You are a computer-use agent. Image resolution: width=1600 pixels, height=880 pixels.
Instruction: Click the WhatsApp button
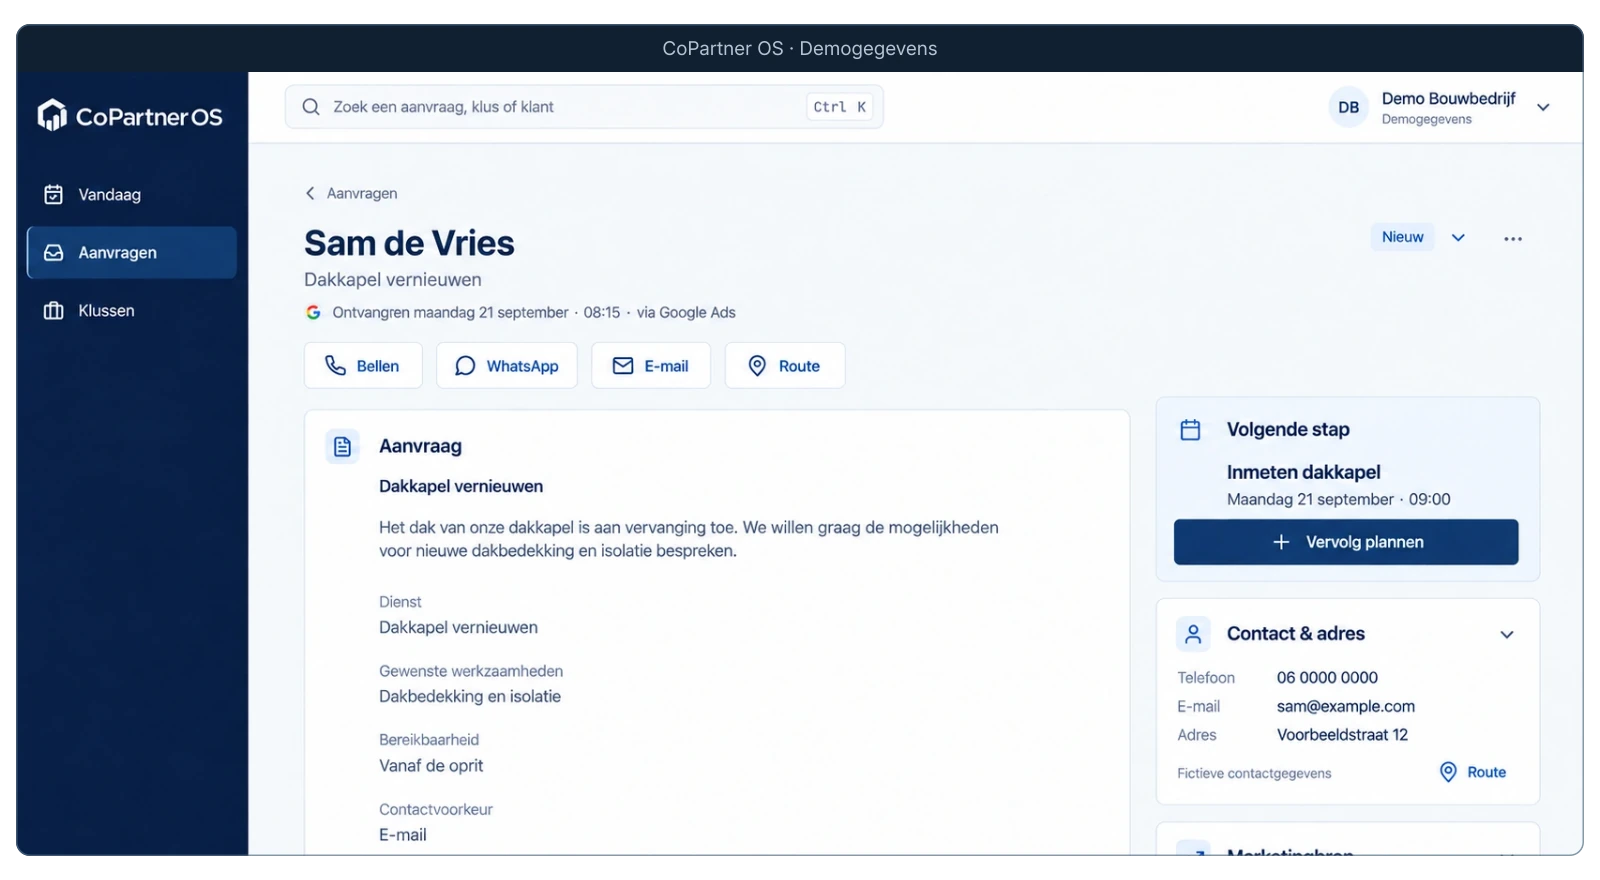pyautogui.click(x=507, y=366)
